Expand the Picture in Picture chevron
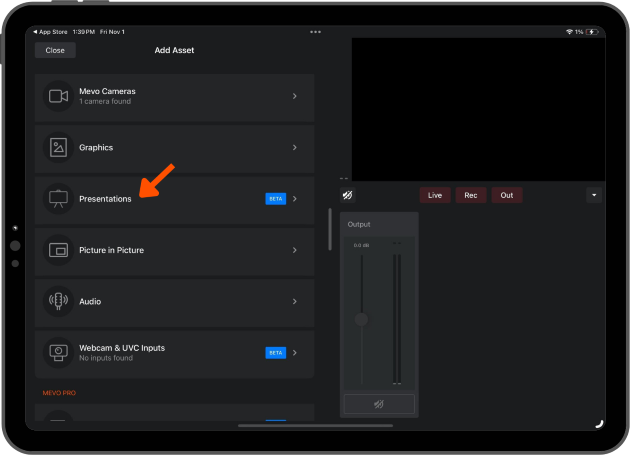Screen dimensions: 630x455 tap(295, 250)
